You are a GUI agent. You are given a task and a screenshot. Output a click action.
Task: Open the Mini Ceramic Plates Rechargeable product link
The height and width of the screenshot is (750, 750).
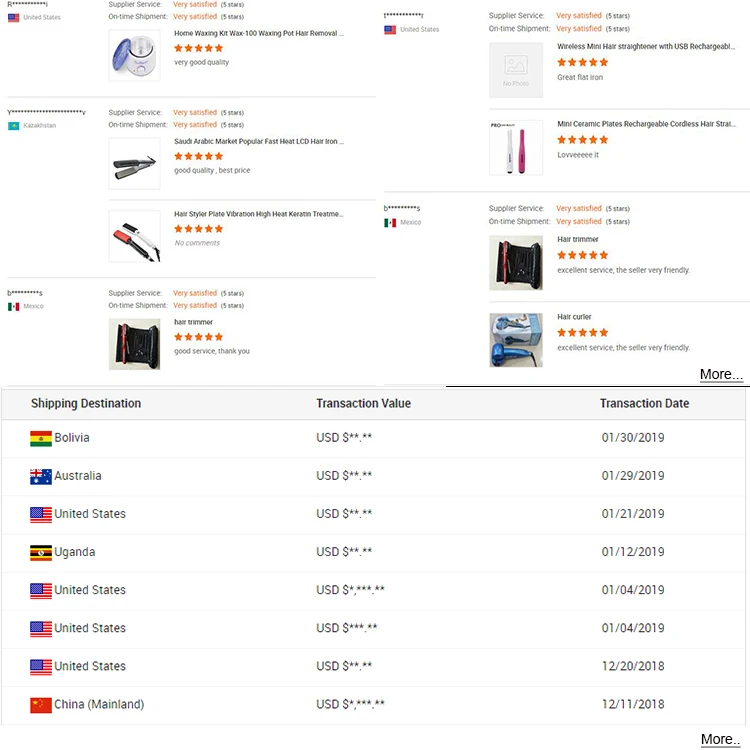coord(648,124)
